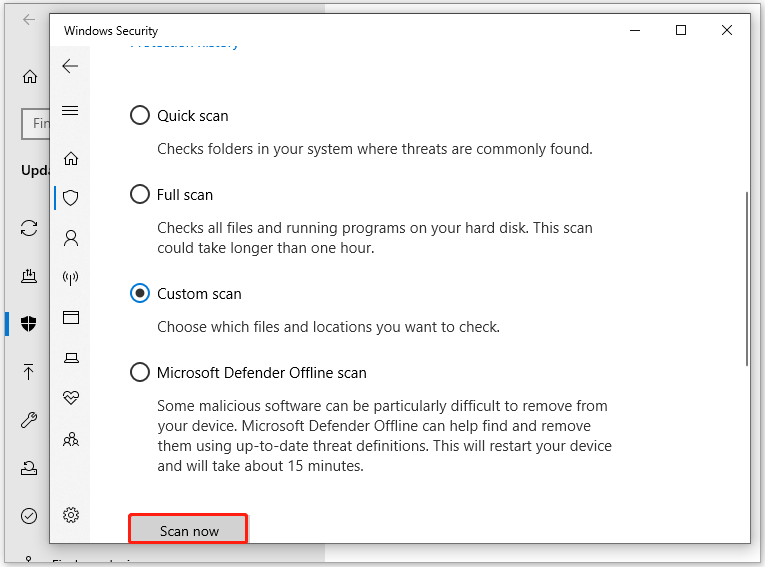Select the Quick scan option
Viewport: 765px width, 567px height.
[140, 116]
